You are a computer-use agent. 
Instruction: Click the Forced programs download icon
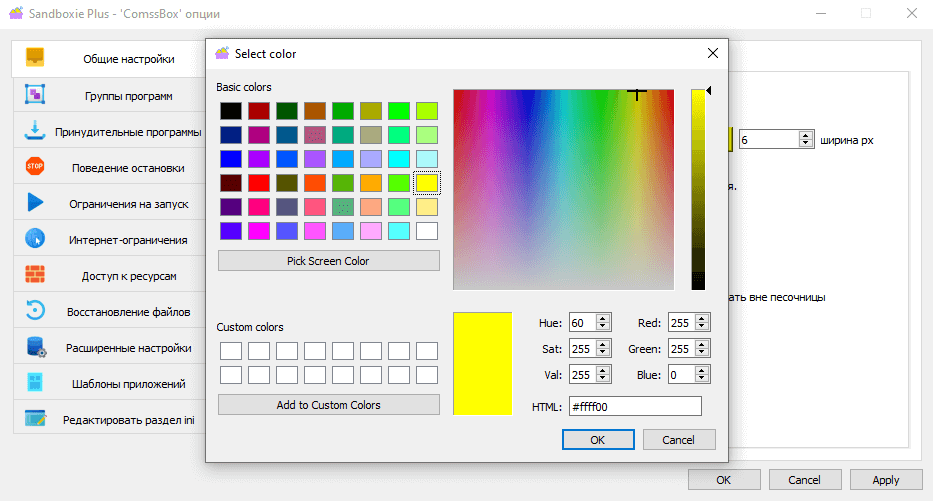click(x=35, y=131)
